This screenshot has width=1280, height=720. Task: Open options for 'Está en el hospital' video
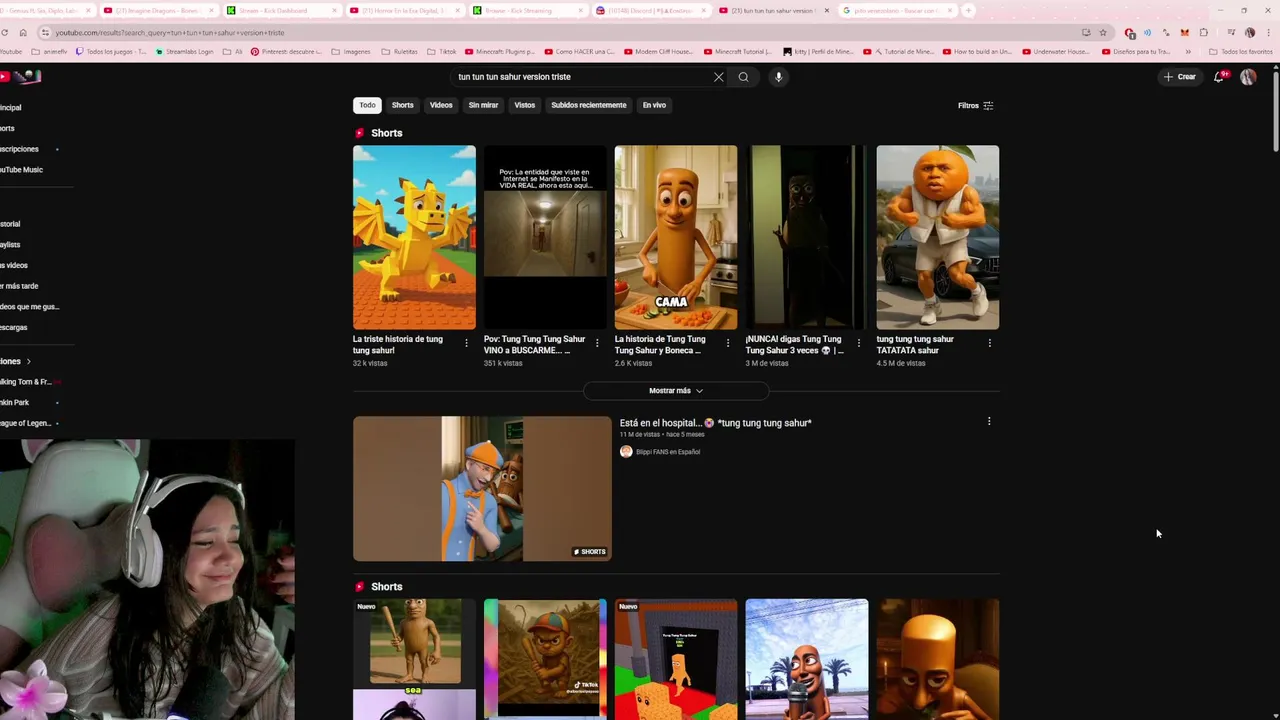click(989, 422)
